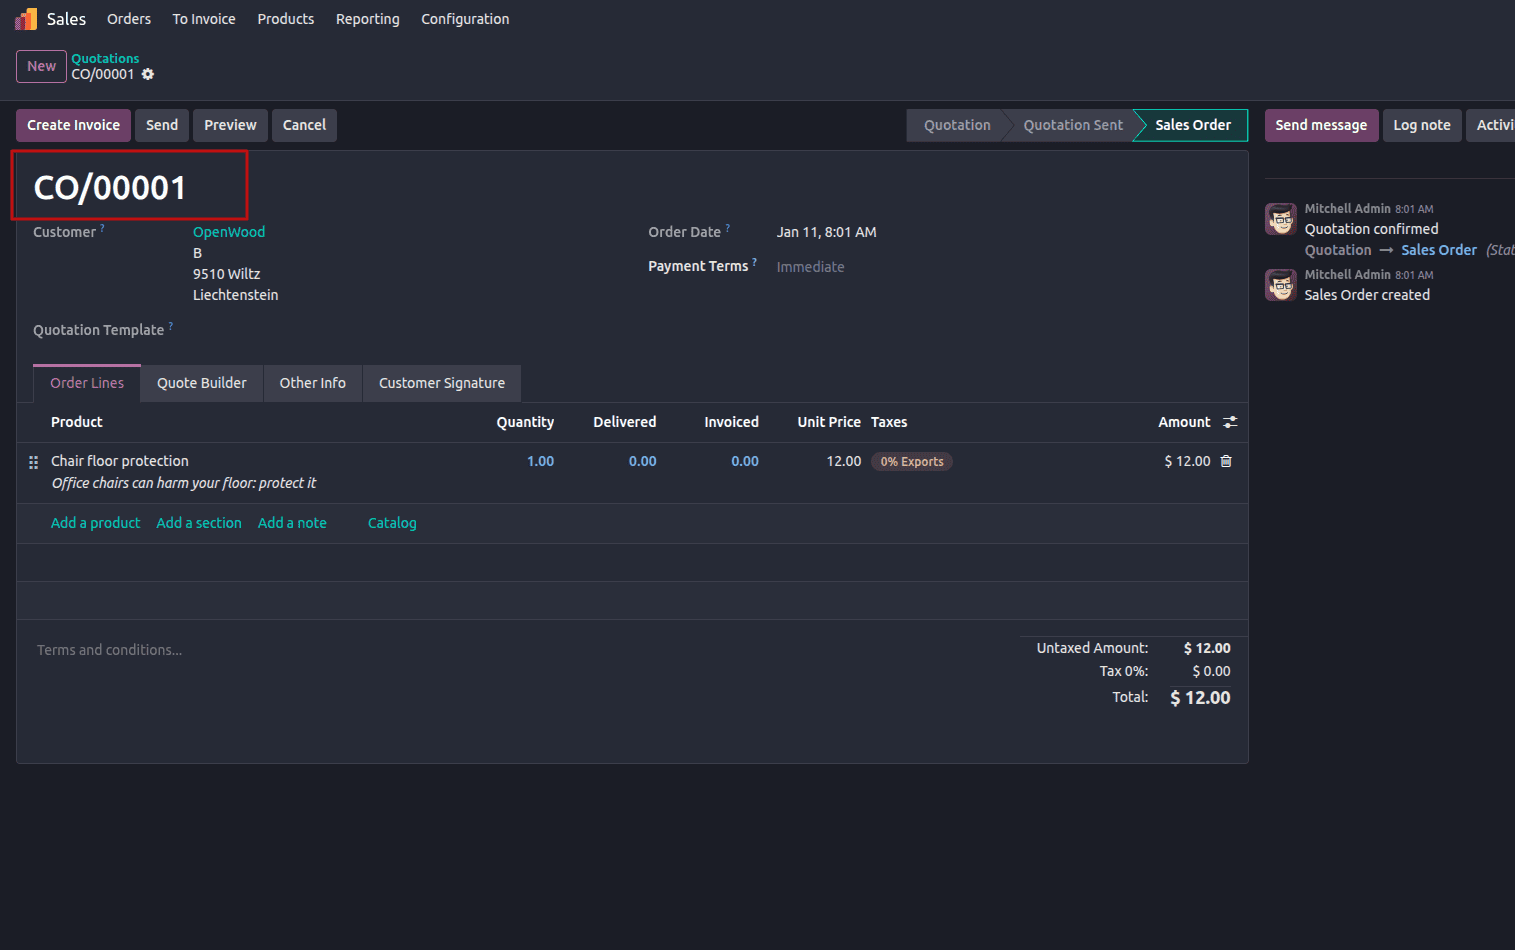The width and height of the screenshot is (1515, 950).
Task: Click Mitchell Admin avatar on Quotation confirmed message
Action: pyautogui.click(x=1281, y=219)
